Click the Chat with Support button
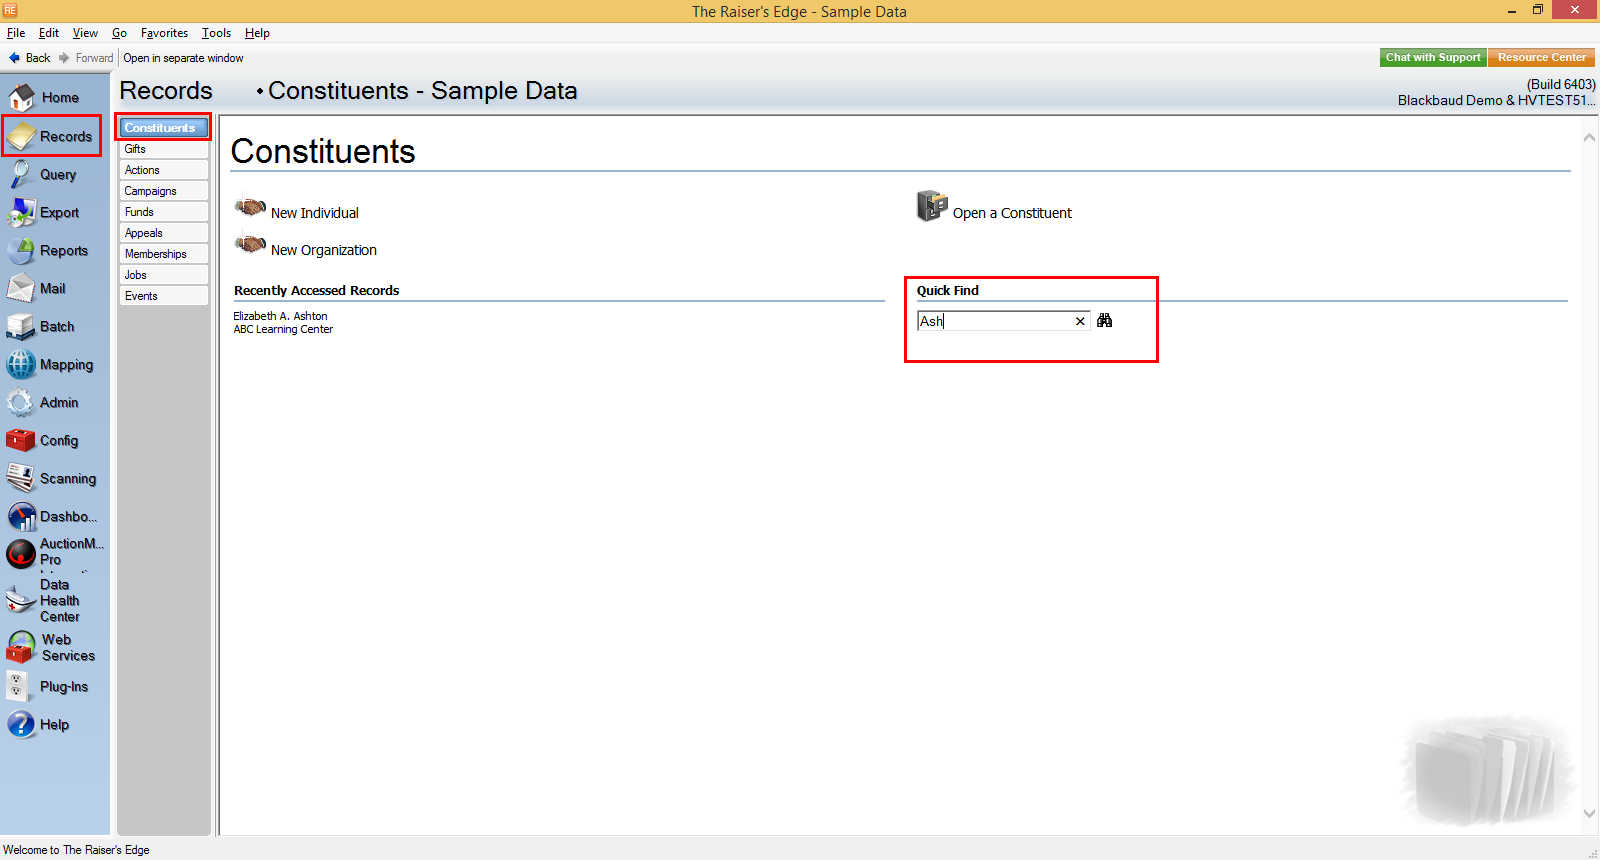The height and width of the screenshot is (860, 1600). [1432, 58]
